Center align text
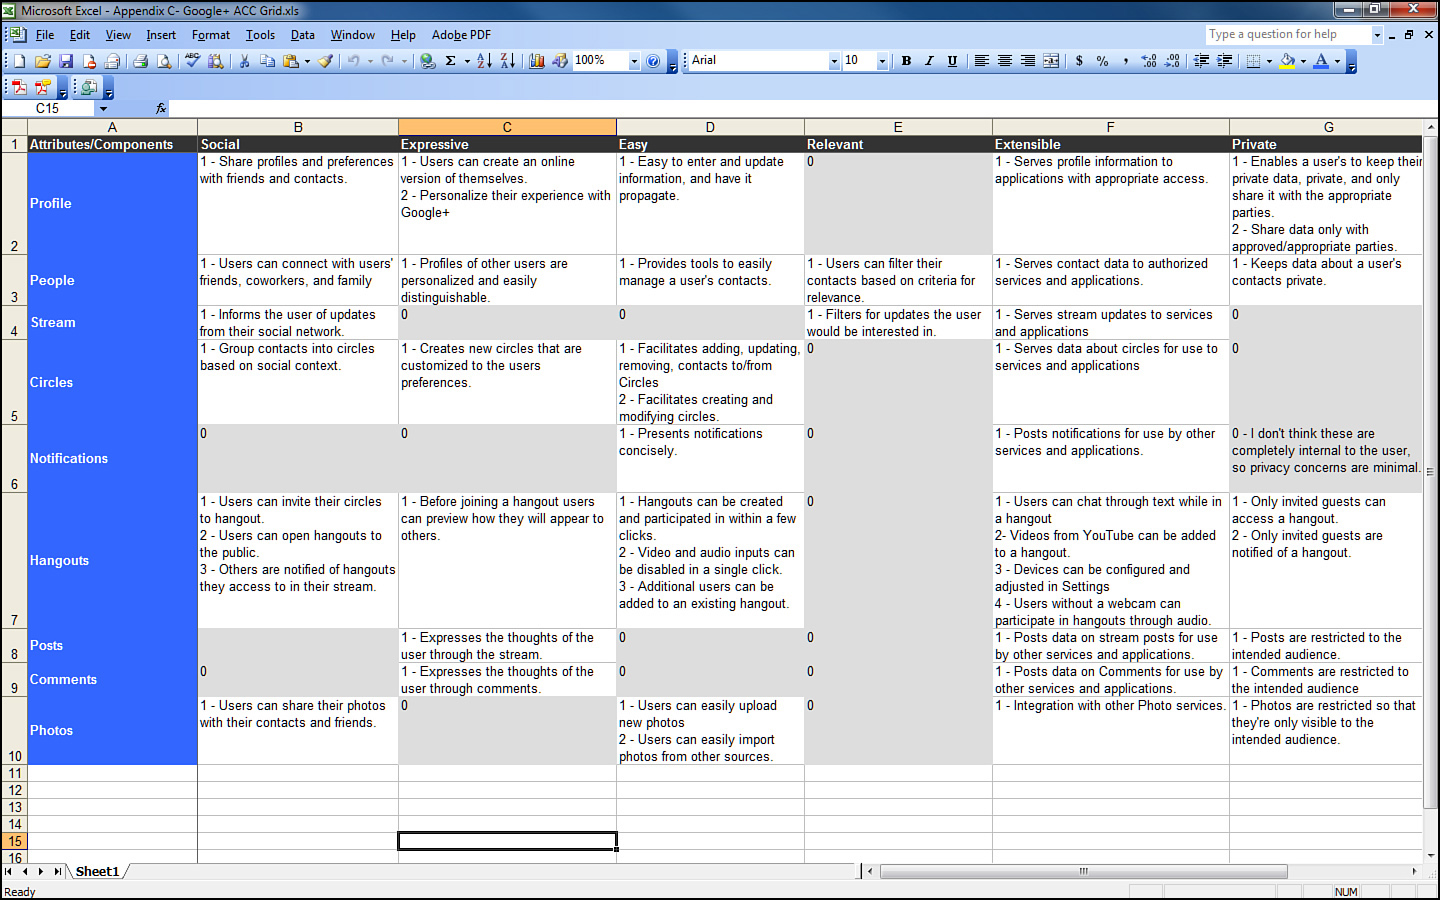The height and width of the screenshot is (900, 1440). click(1005, 61)
